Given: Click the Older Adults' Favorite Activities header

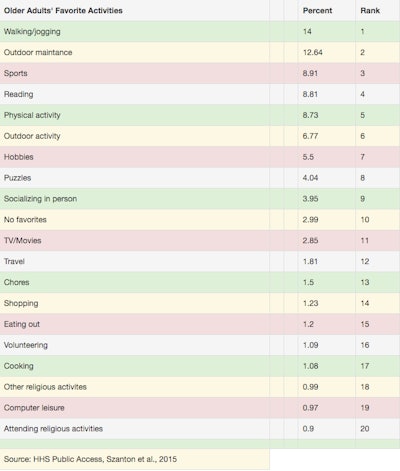Looking at the screenshot, I should pyautogui.click(x=63, y=11).
